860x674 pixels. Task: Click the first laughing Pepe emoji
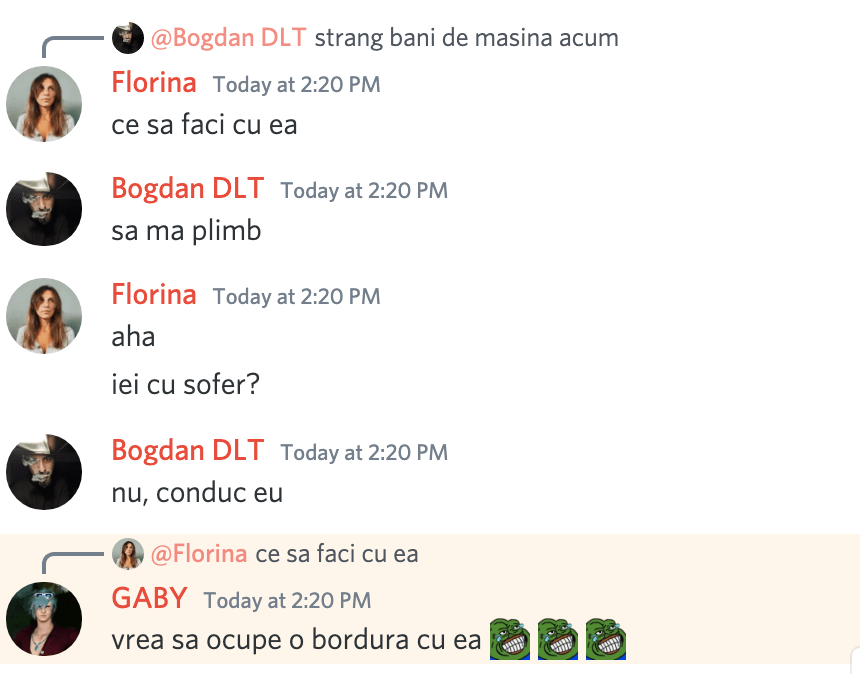tap(510, 639)
